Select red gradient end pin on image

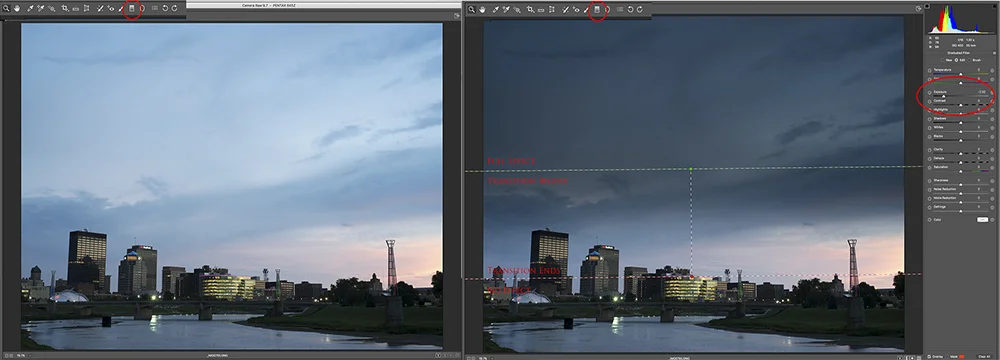pyautogui.click(x=692, y=277)
